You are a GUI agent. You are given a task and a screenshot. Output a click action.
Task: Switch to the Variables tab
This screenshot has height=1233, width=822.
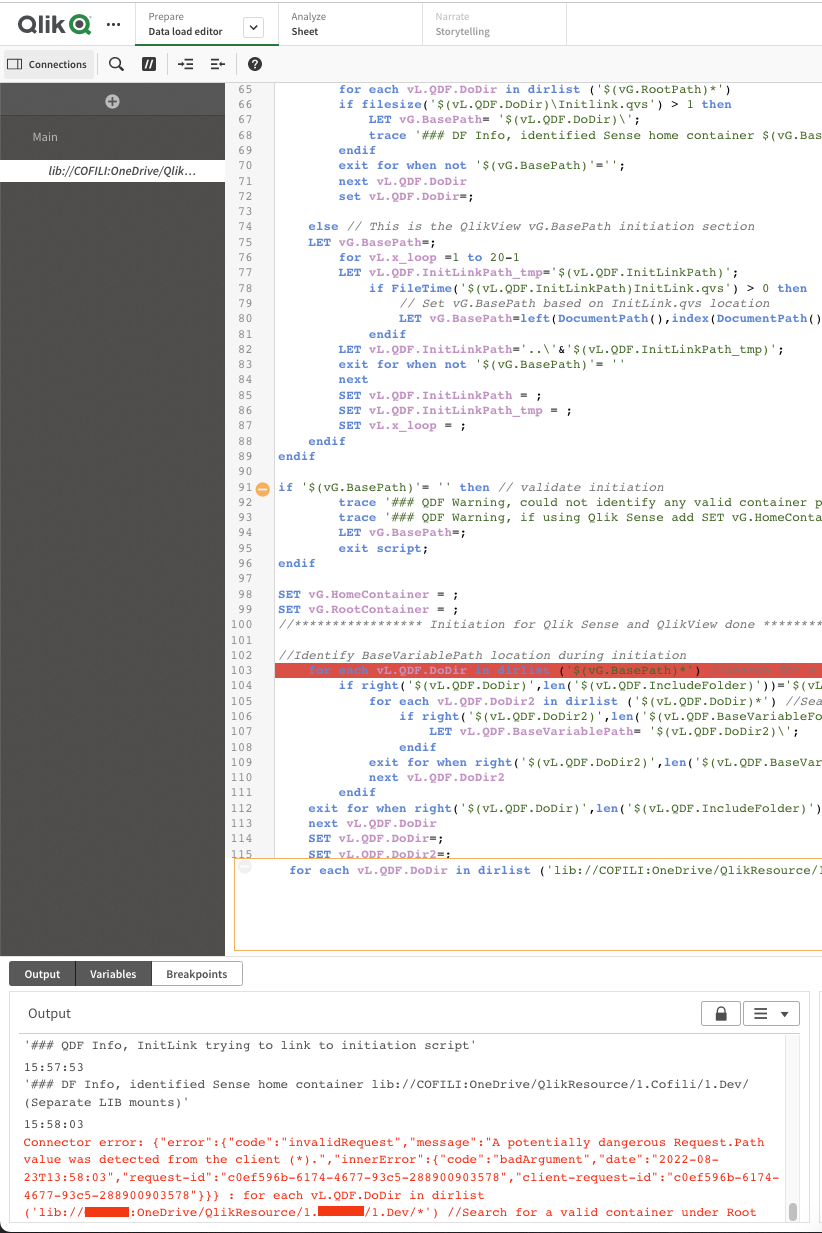pos(114,973)
